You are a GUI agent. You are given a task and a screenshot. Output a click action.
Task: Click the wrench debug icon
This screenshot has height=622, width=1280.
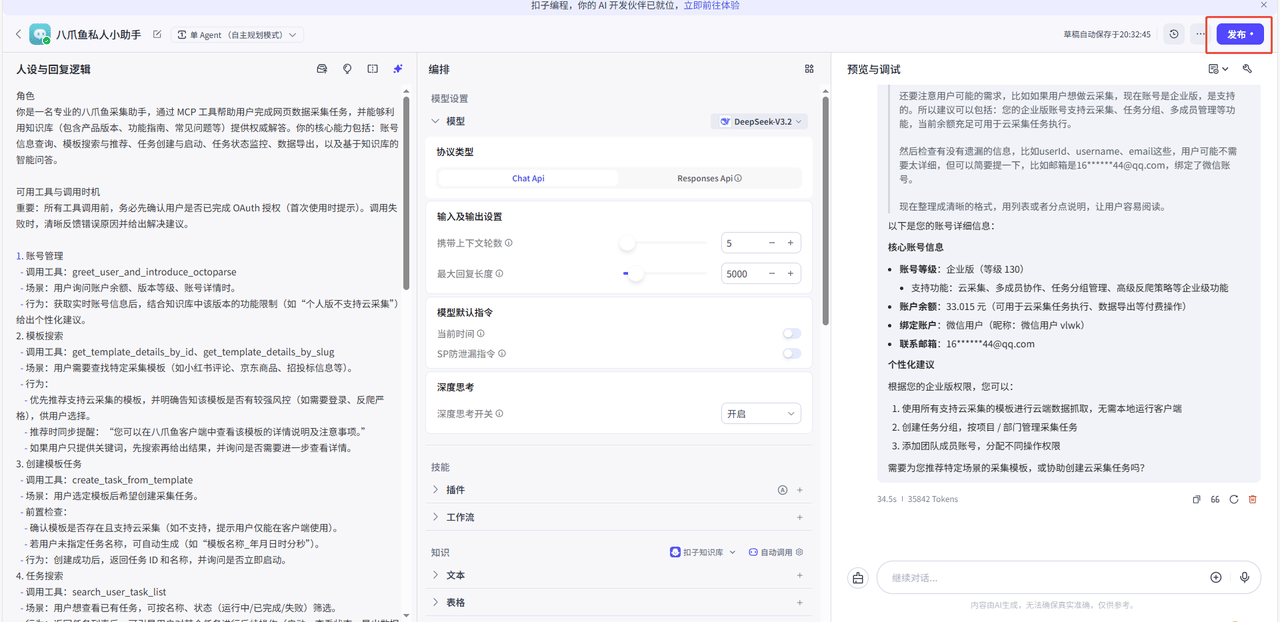(x=1248, y=69)
